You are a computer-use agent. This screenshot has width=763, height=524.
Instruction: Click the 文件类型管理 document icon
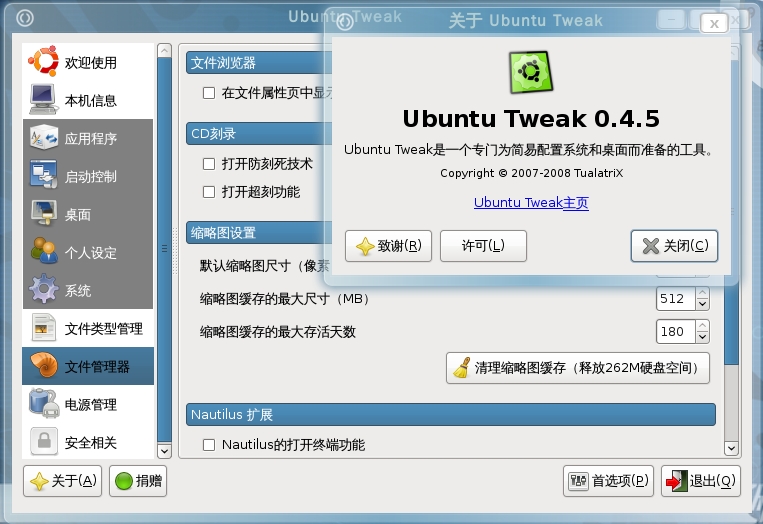tap(43, 327)
